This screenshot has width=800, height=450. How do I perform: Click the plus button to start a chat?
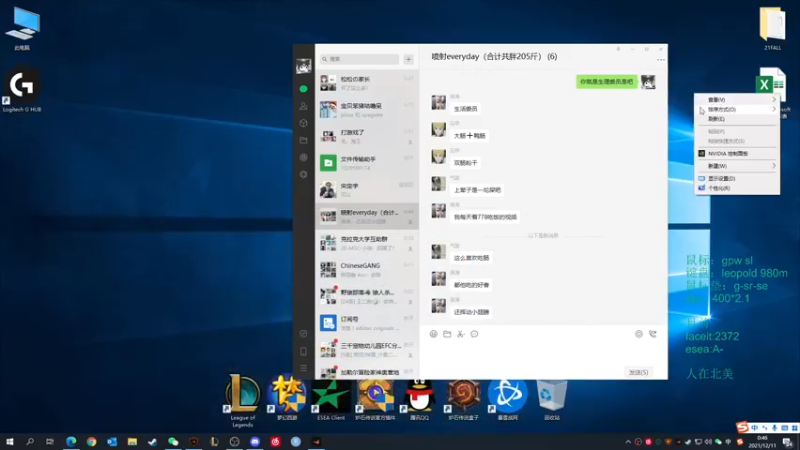tap(408, 59)
